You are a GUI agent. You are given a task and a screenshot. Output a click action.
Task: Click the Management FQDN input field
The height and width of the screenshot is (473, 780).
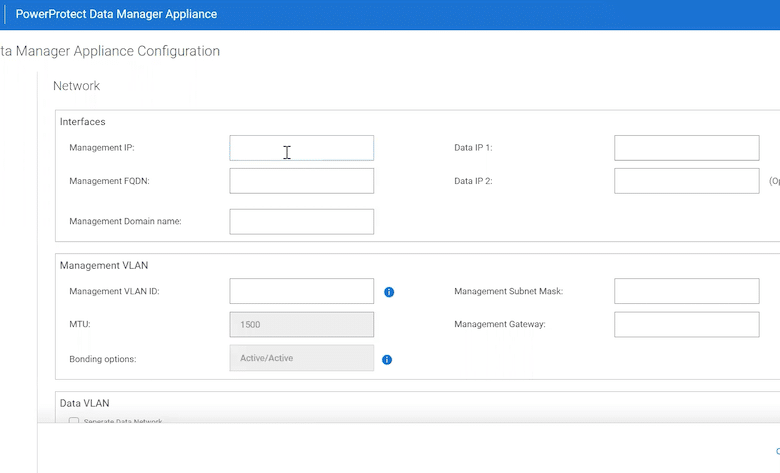tap(301, 181)
